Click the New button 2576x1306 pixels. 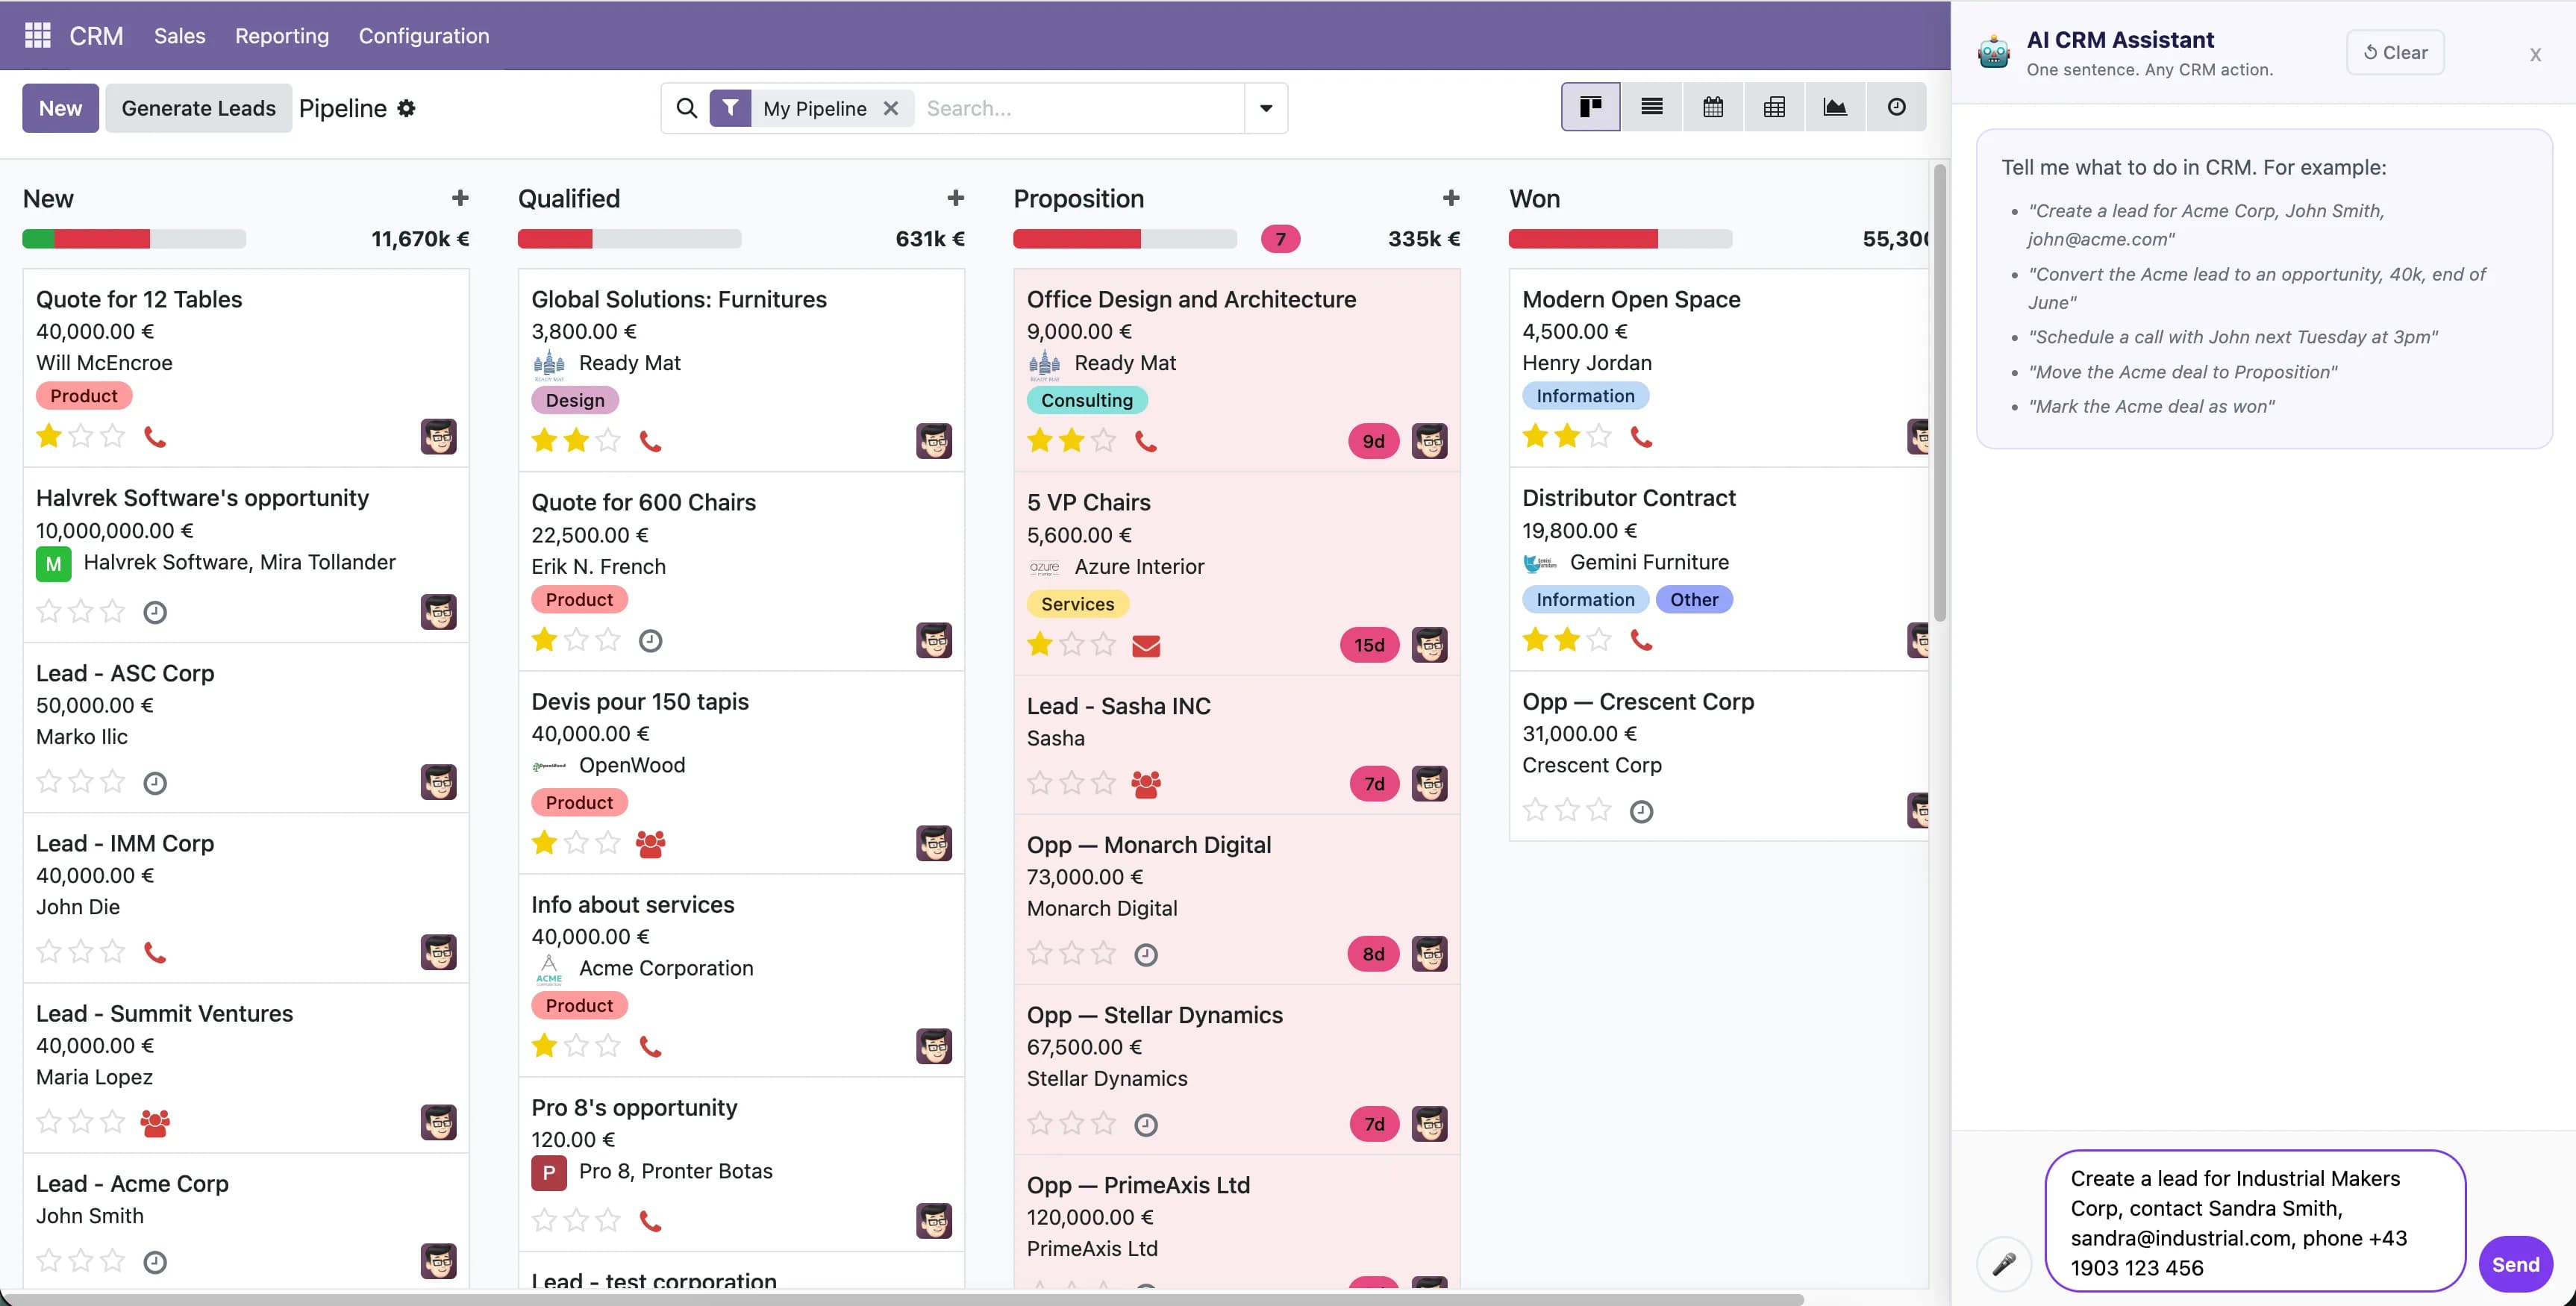pos(60,108)
